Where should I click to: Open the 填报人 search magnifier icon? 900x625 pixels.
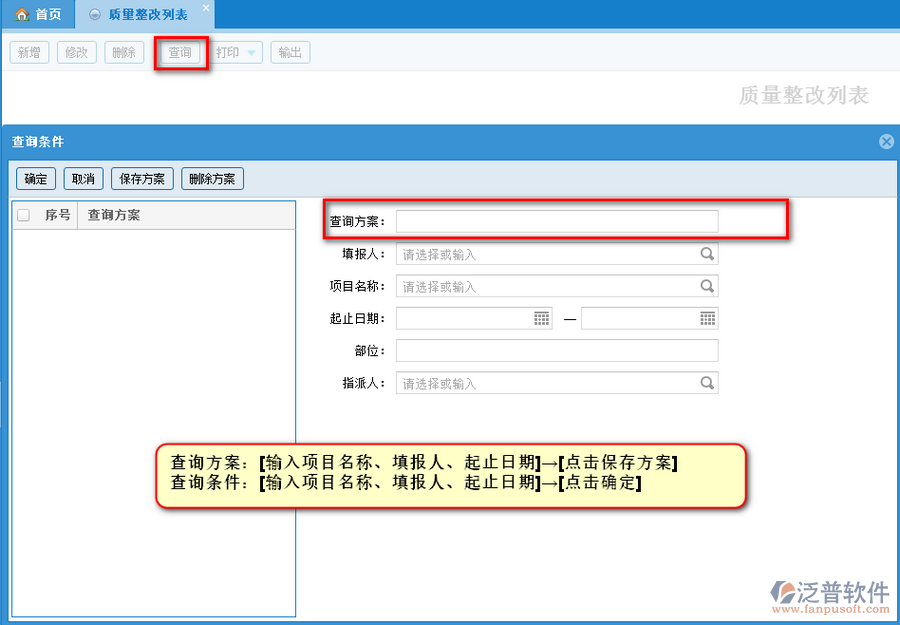707,254
